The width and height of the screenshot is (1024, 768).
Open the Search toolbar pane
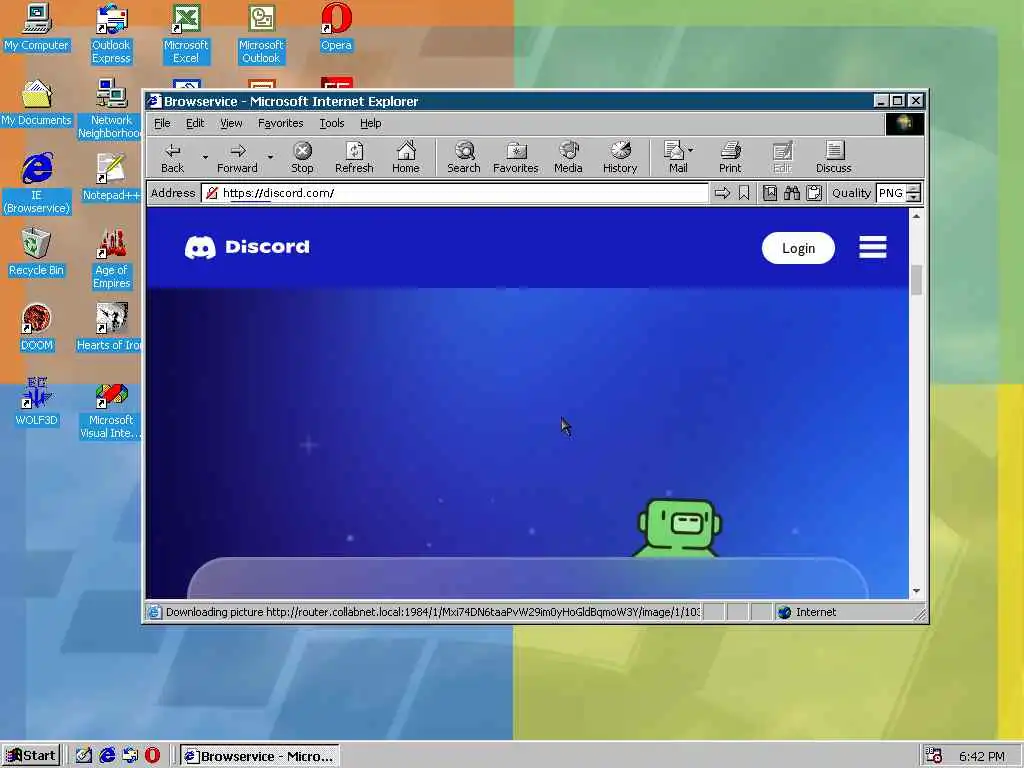click(x=464, y=157)
